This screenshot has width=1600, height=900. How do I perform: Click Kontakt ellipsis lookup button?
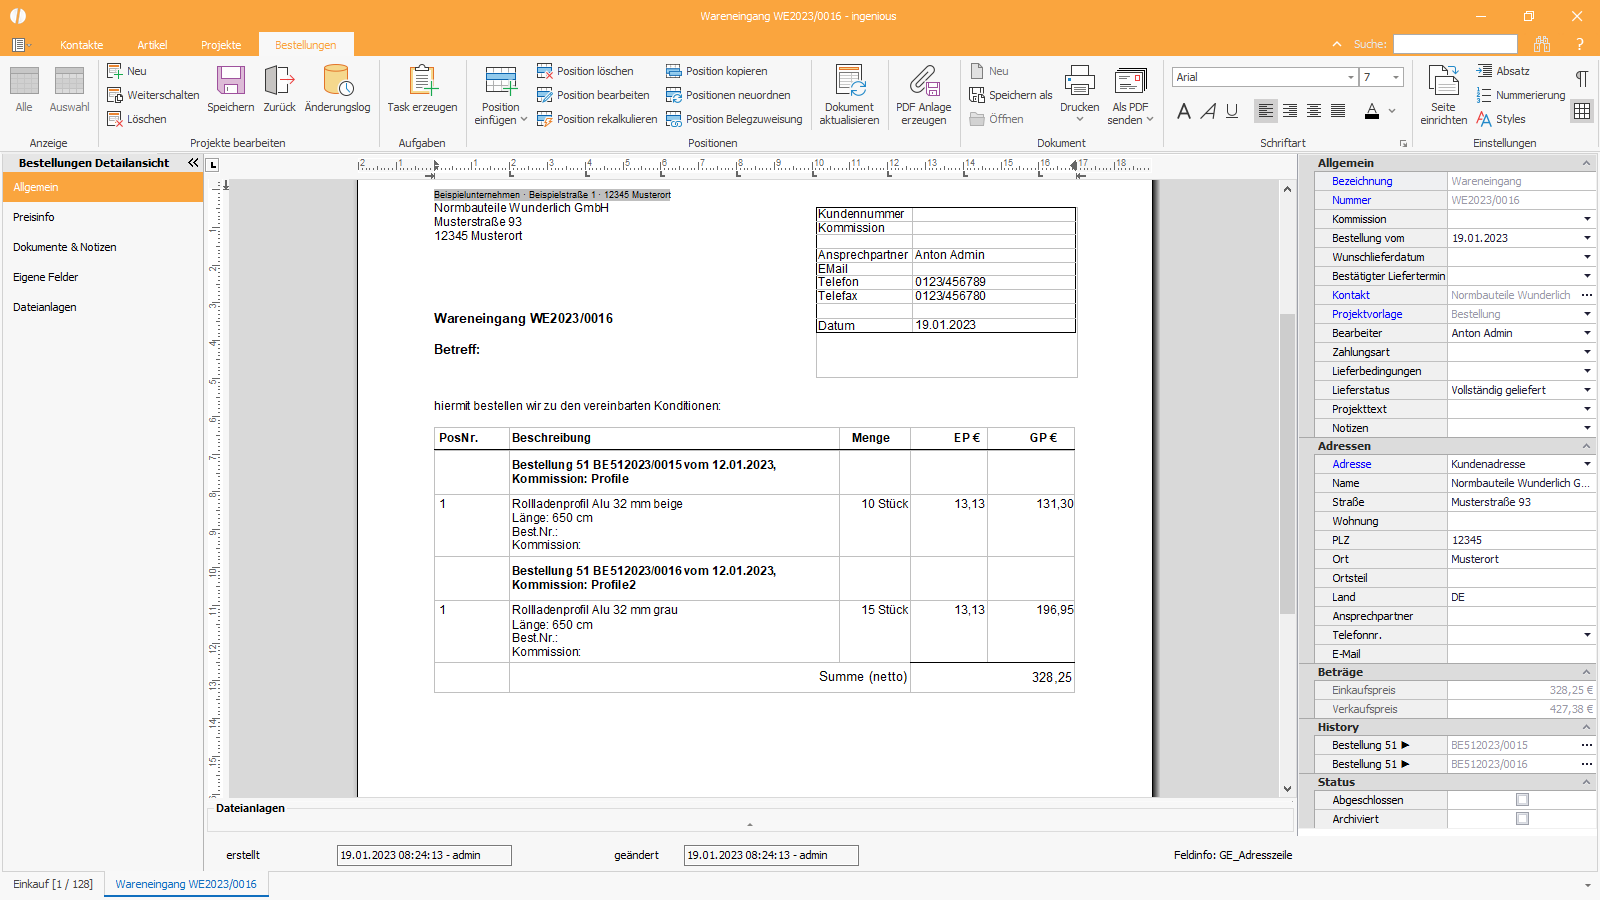[x=1587, y=295]
